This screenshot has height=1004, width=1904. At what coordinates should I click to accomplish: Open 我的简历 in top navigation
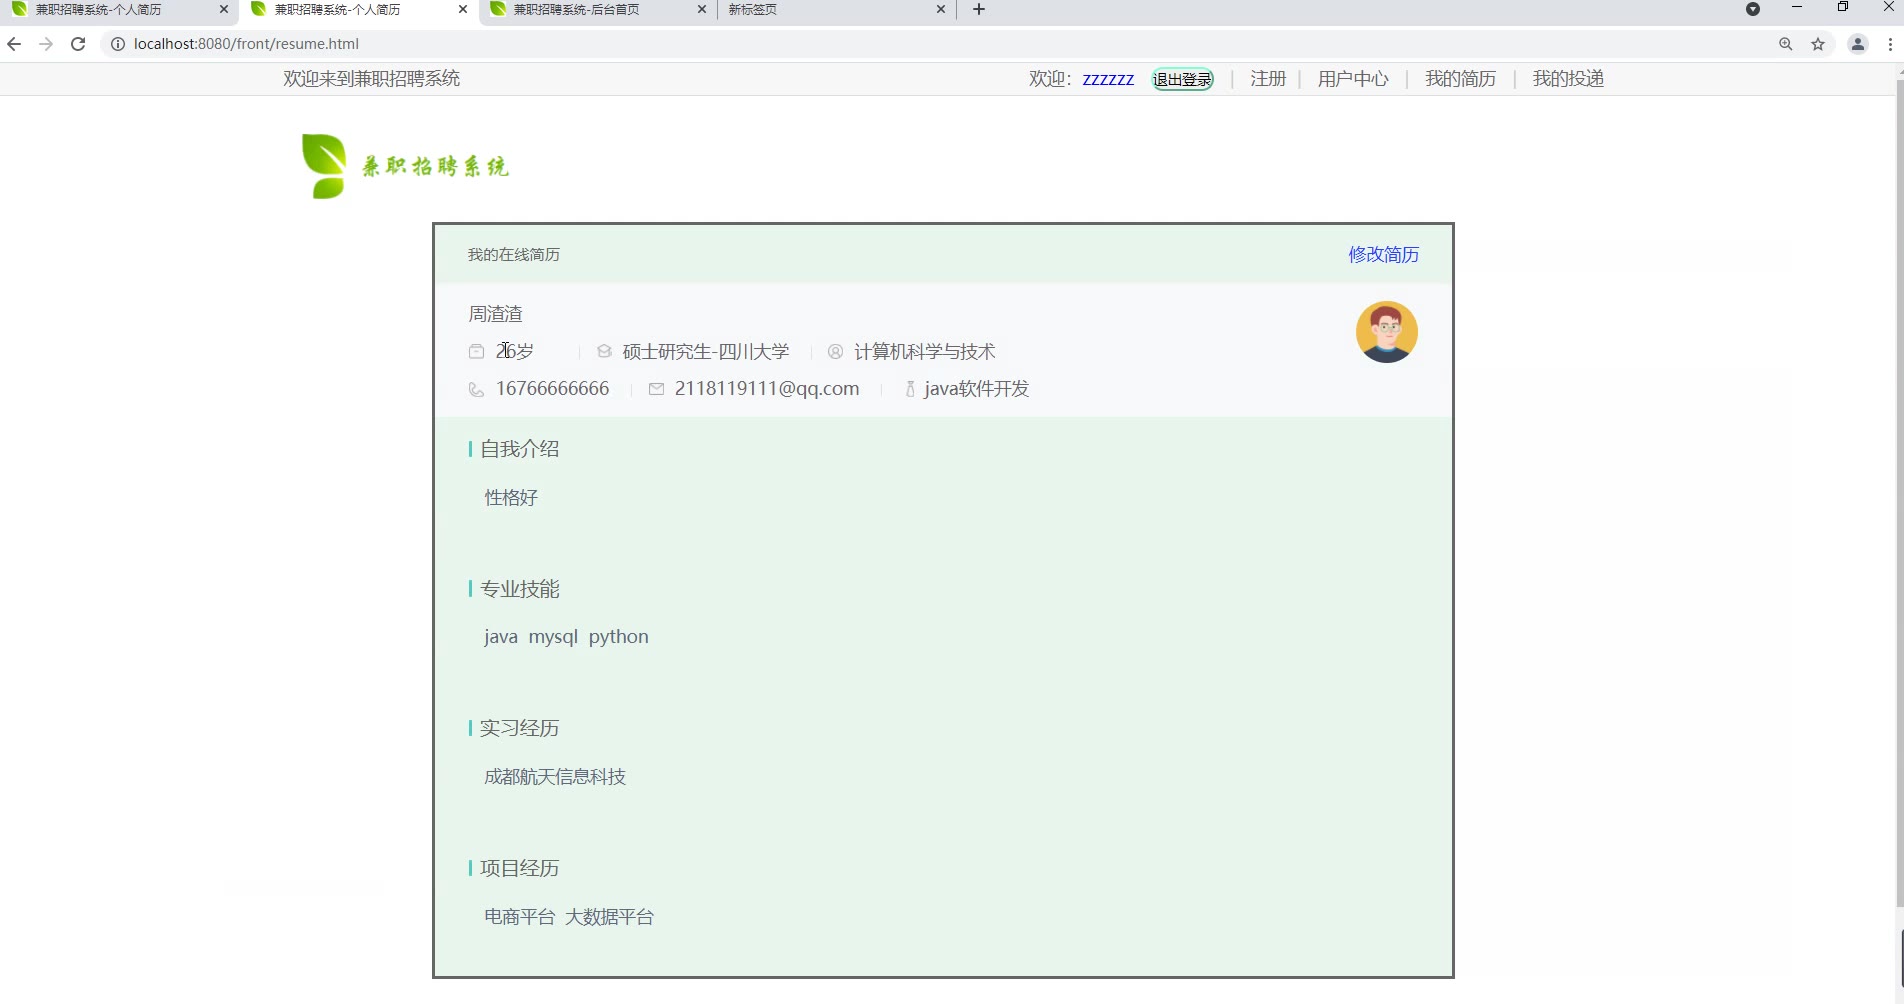[1461, 79]
